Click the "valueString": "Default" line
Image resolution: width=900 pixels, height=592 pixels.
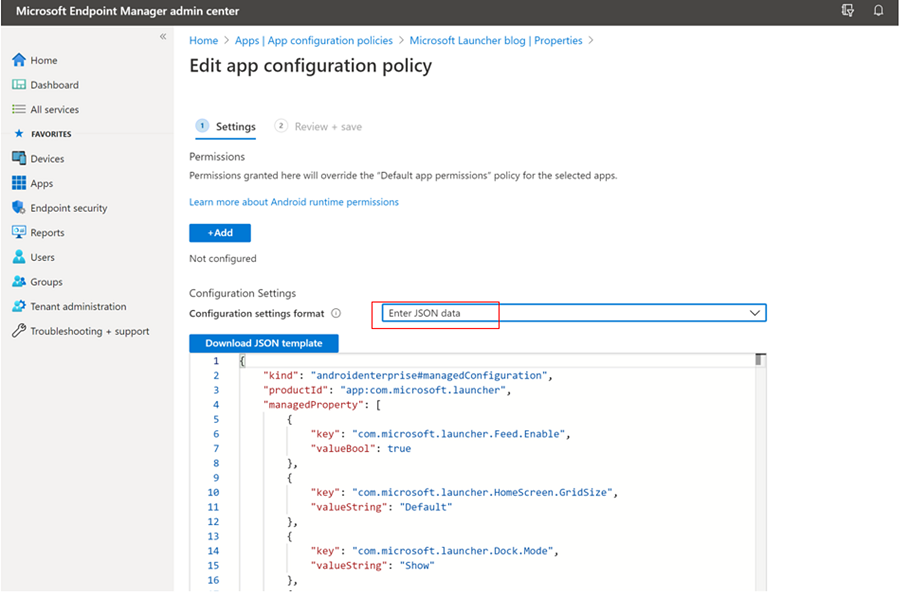click(381, 507)
